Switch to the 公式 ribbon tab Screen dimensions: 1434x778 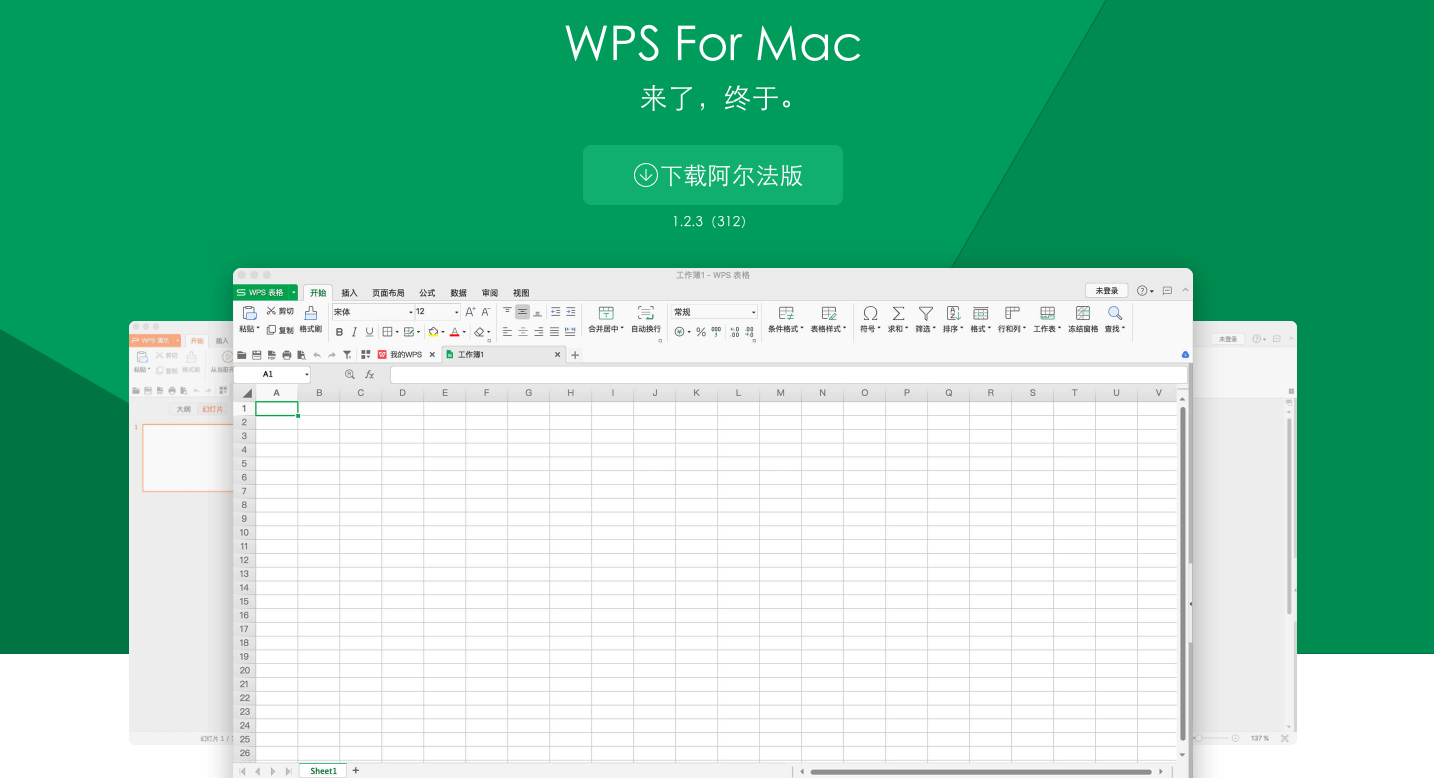427,293
